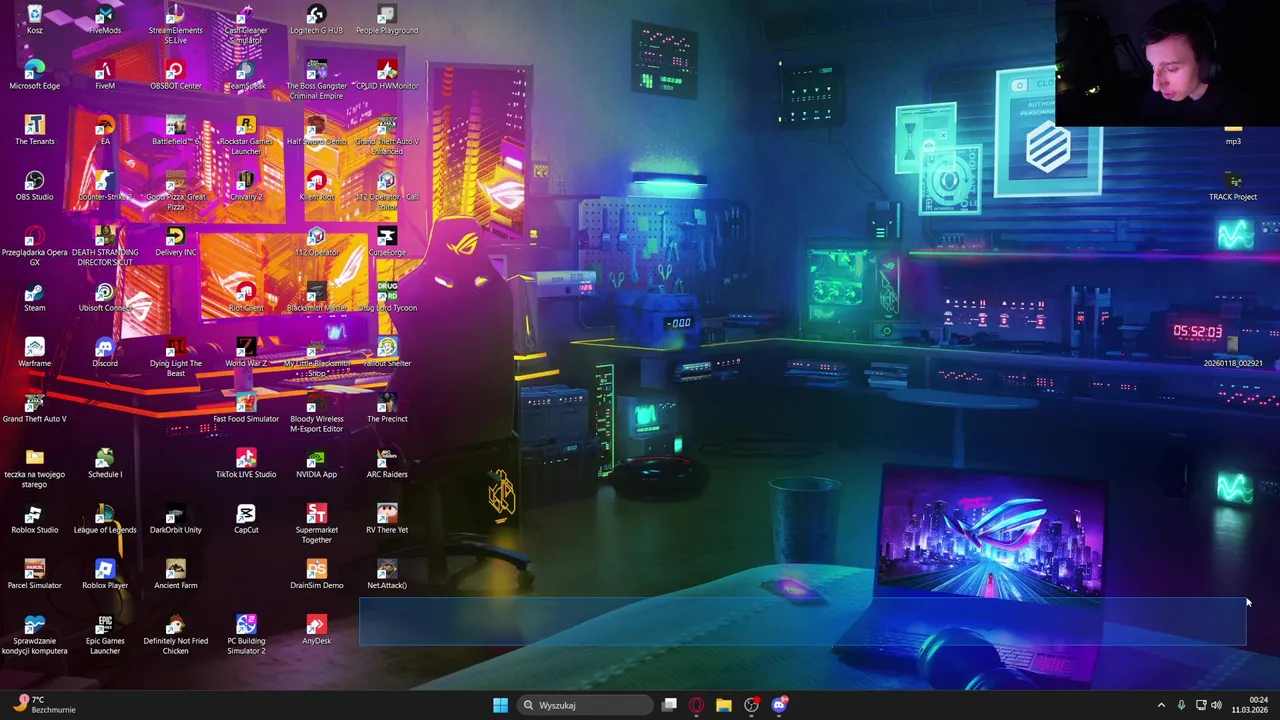Select the Battlefield 6 shortcut

coord(175,131)
